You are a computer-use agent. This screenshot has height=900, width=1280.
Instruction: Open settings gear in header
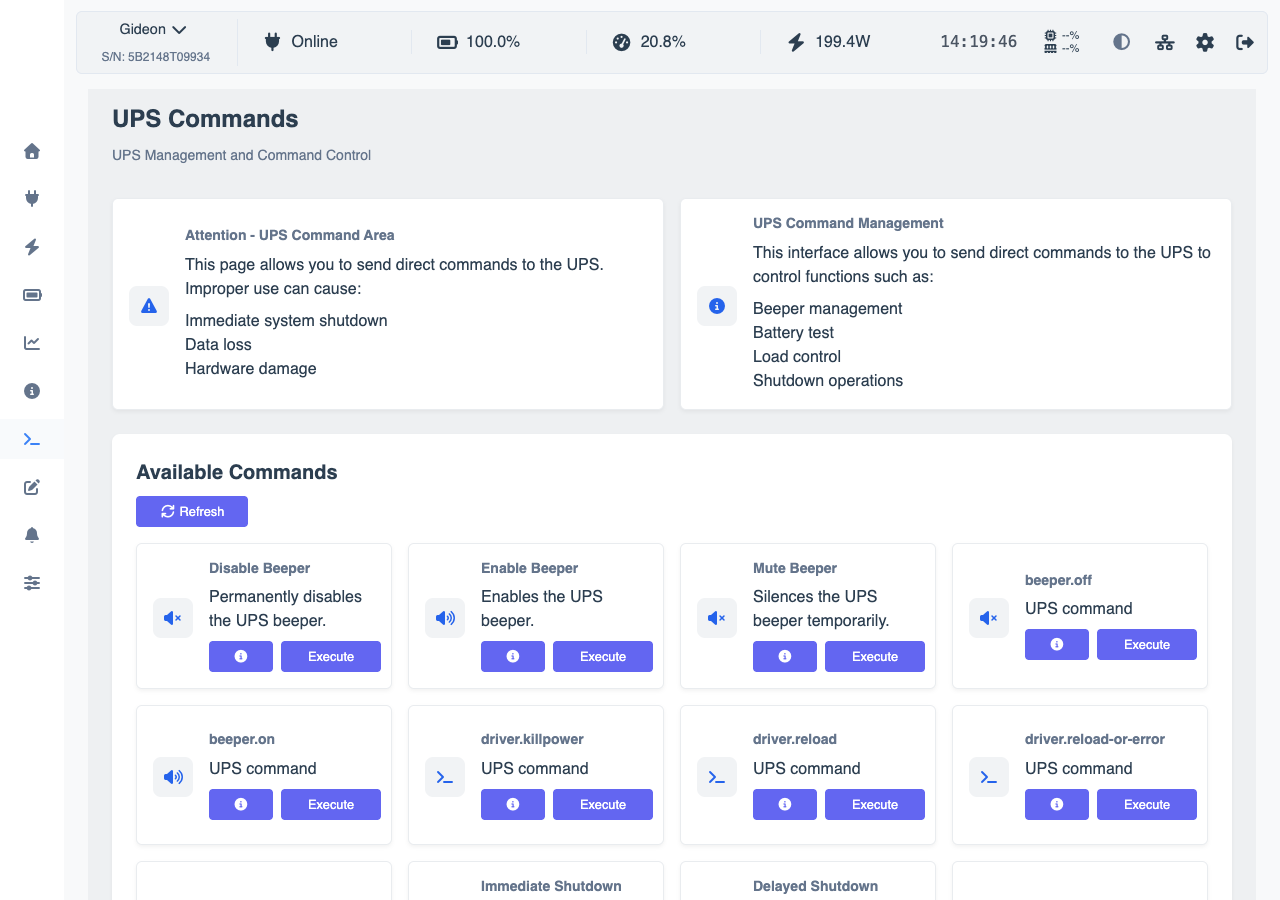tap(1205, 42)
